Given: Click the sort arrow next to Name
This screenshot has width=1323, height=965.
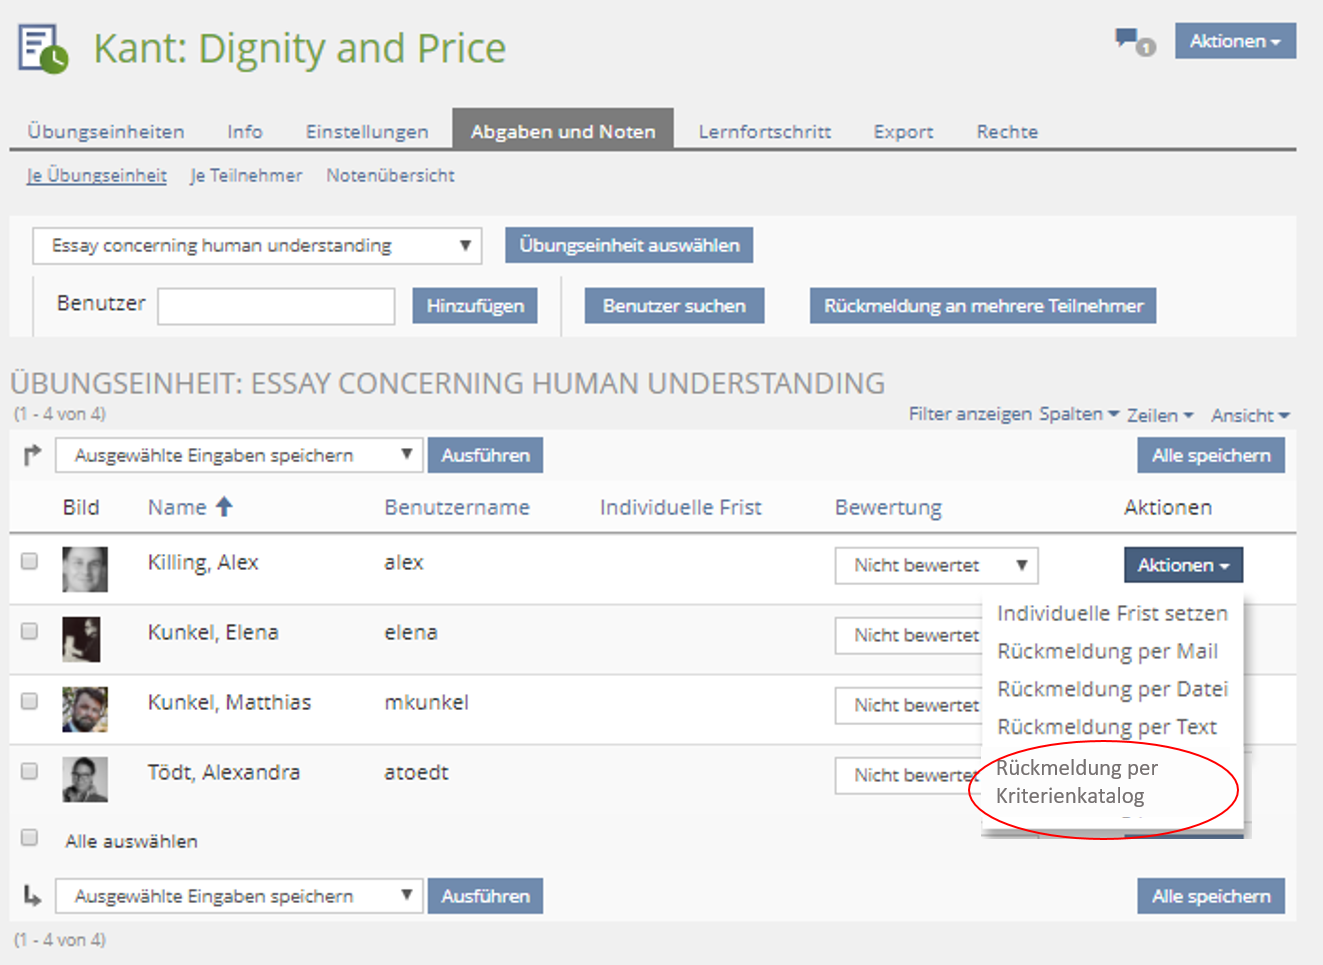Looking at the screenshot, I should (224, 507).
